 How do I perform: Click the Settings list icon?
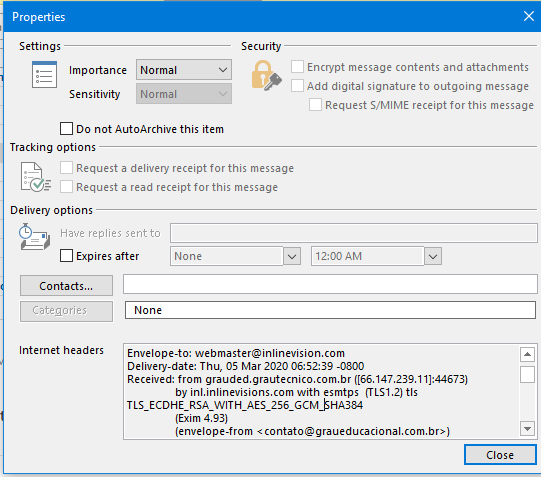click(x=44, y=74)
